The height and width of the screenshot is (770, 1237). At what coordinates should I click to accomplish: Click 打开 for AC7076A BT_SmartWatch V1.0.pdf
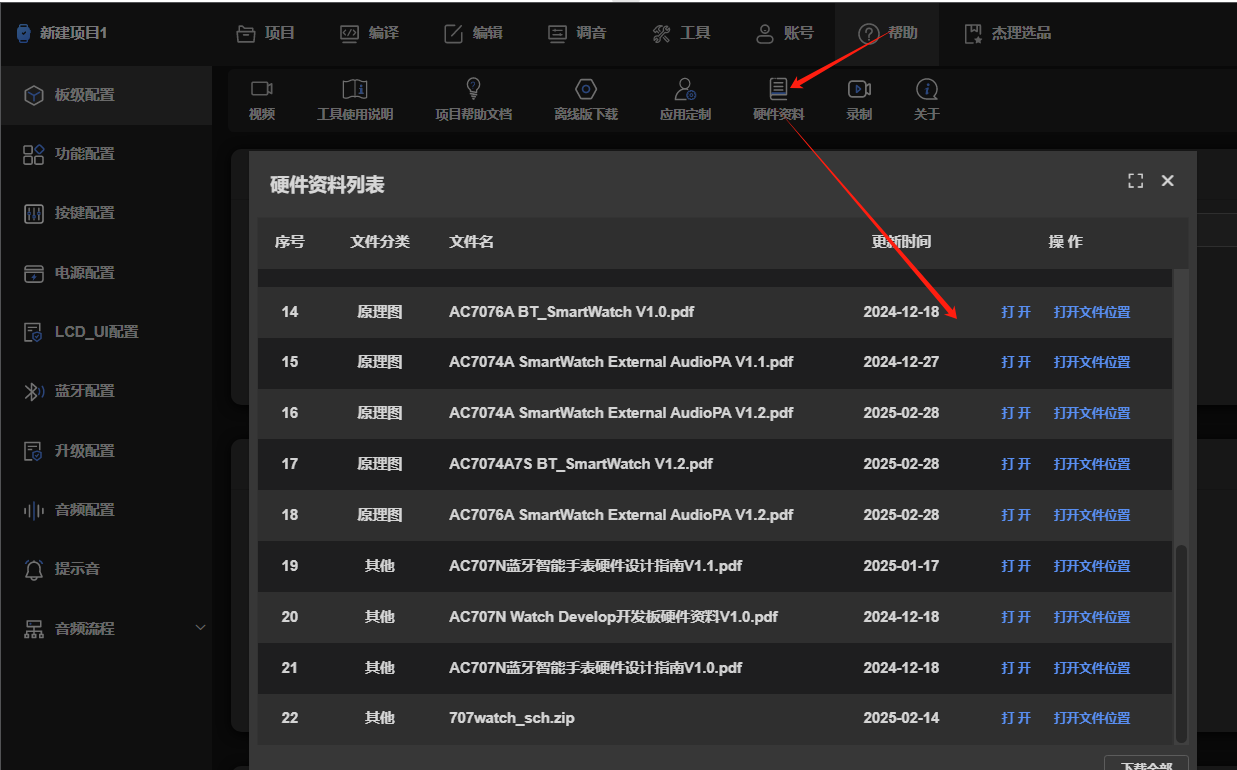pyautogui.click(x=1016, y=312)
